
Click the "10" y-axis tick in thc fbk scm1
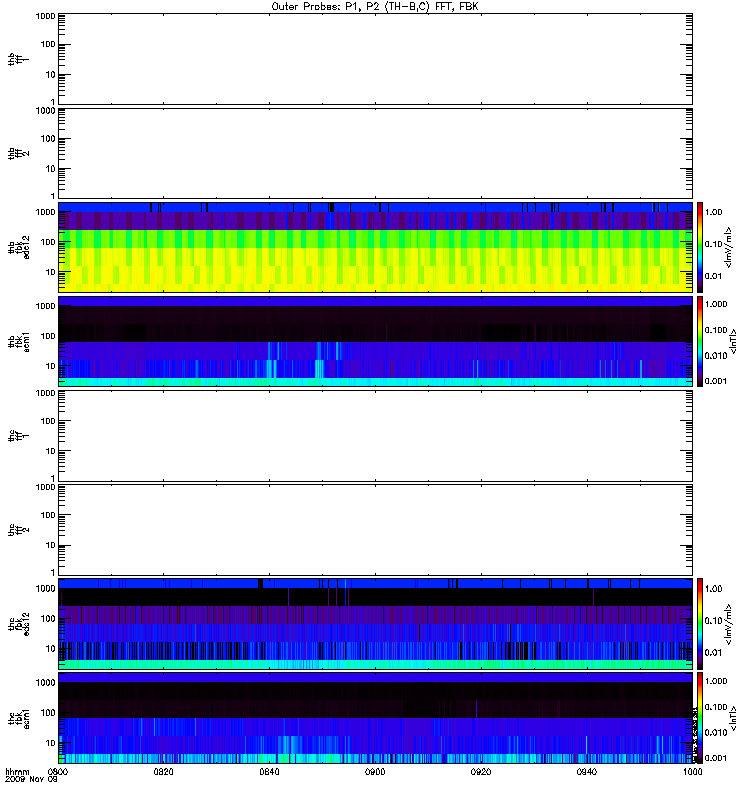(x=51, y=743)
